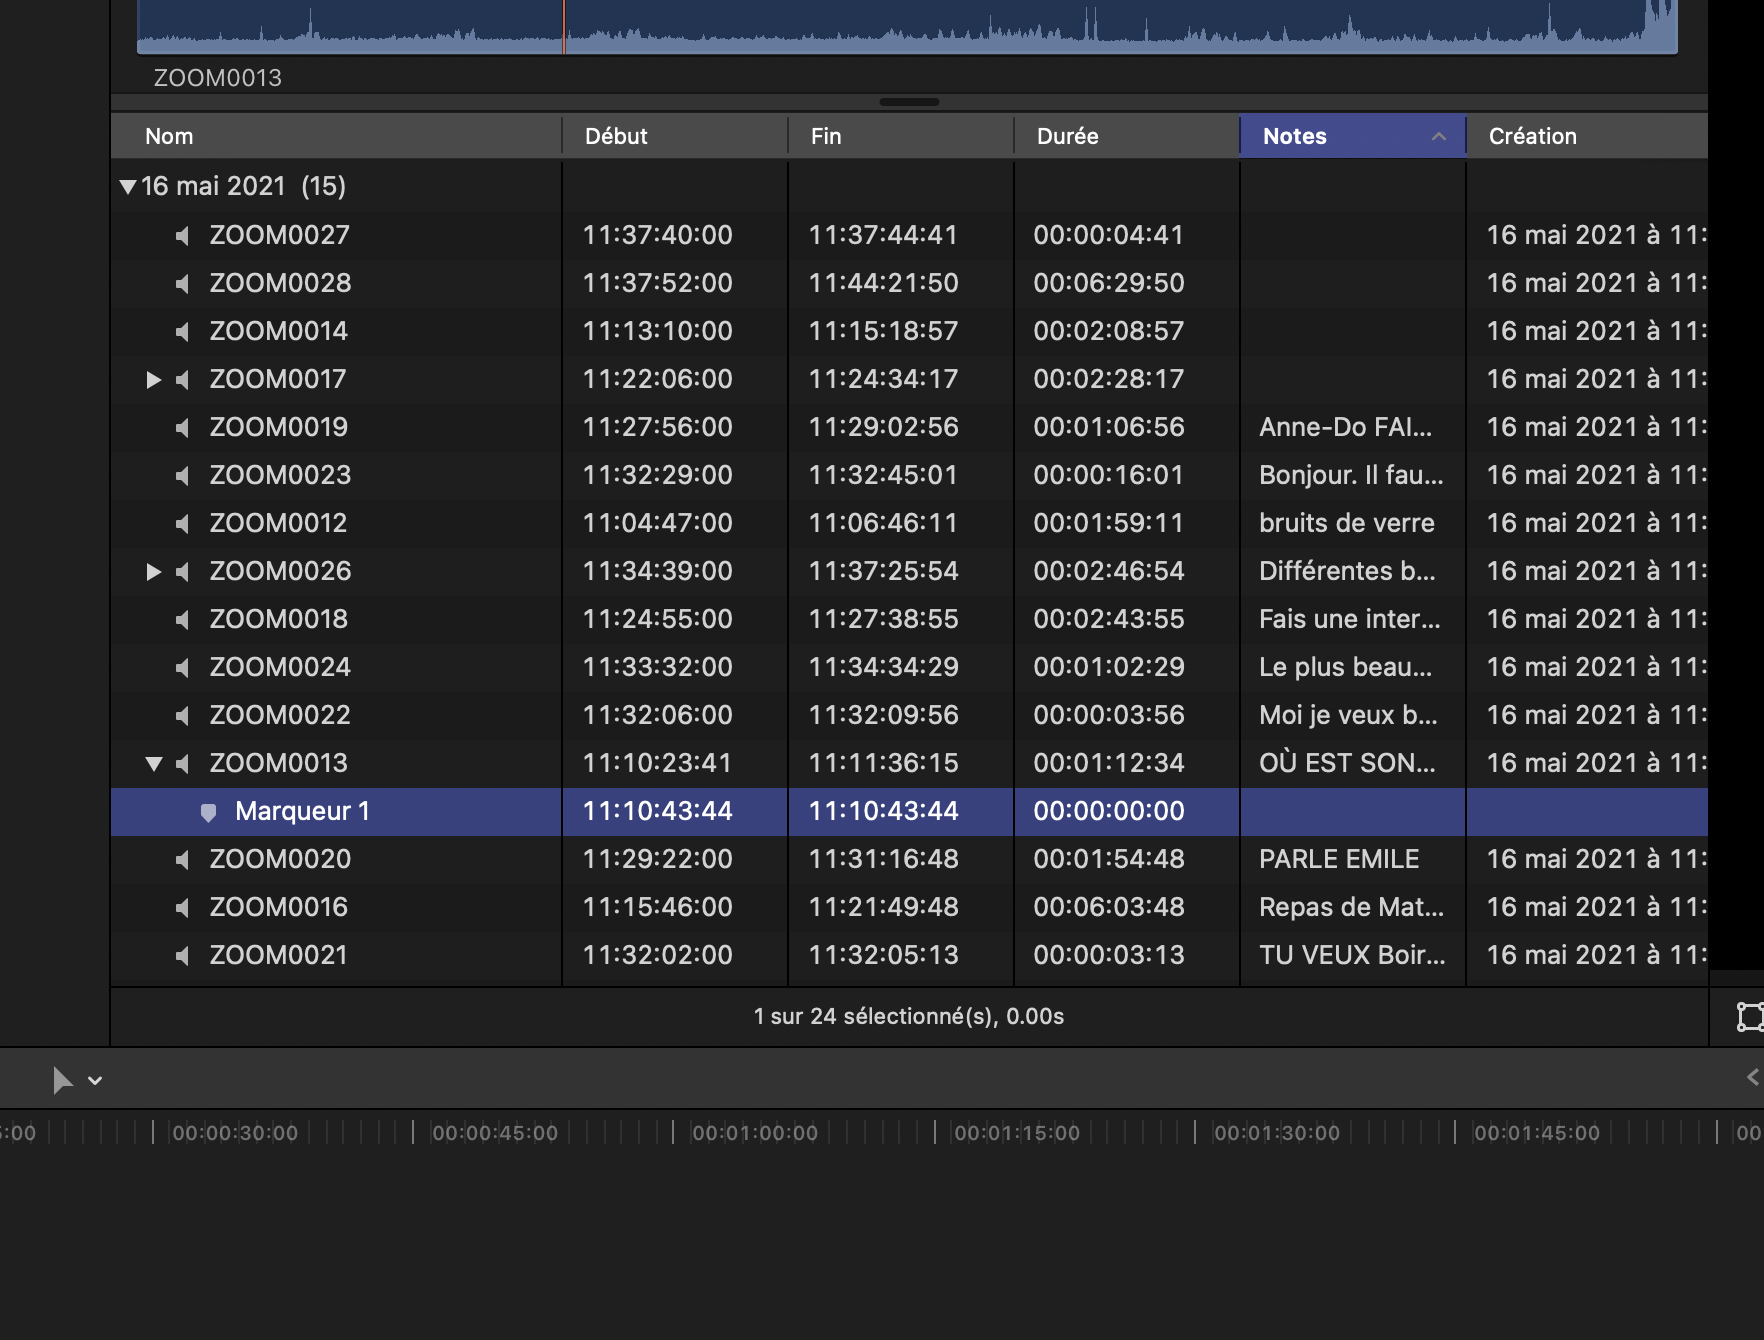Click the note 'OÙ EST SON...'
The image size is (1764, 1340).
pos(1348,764)
